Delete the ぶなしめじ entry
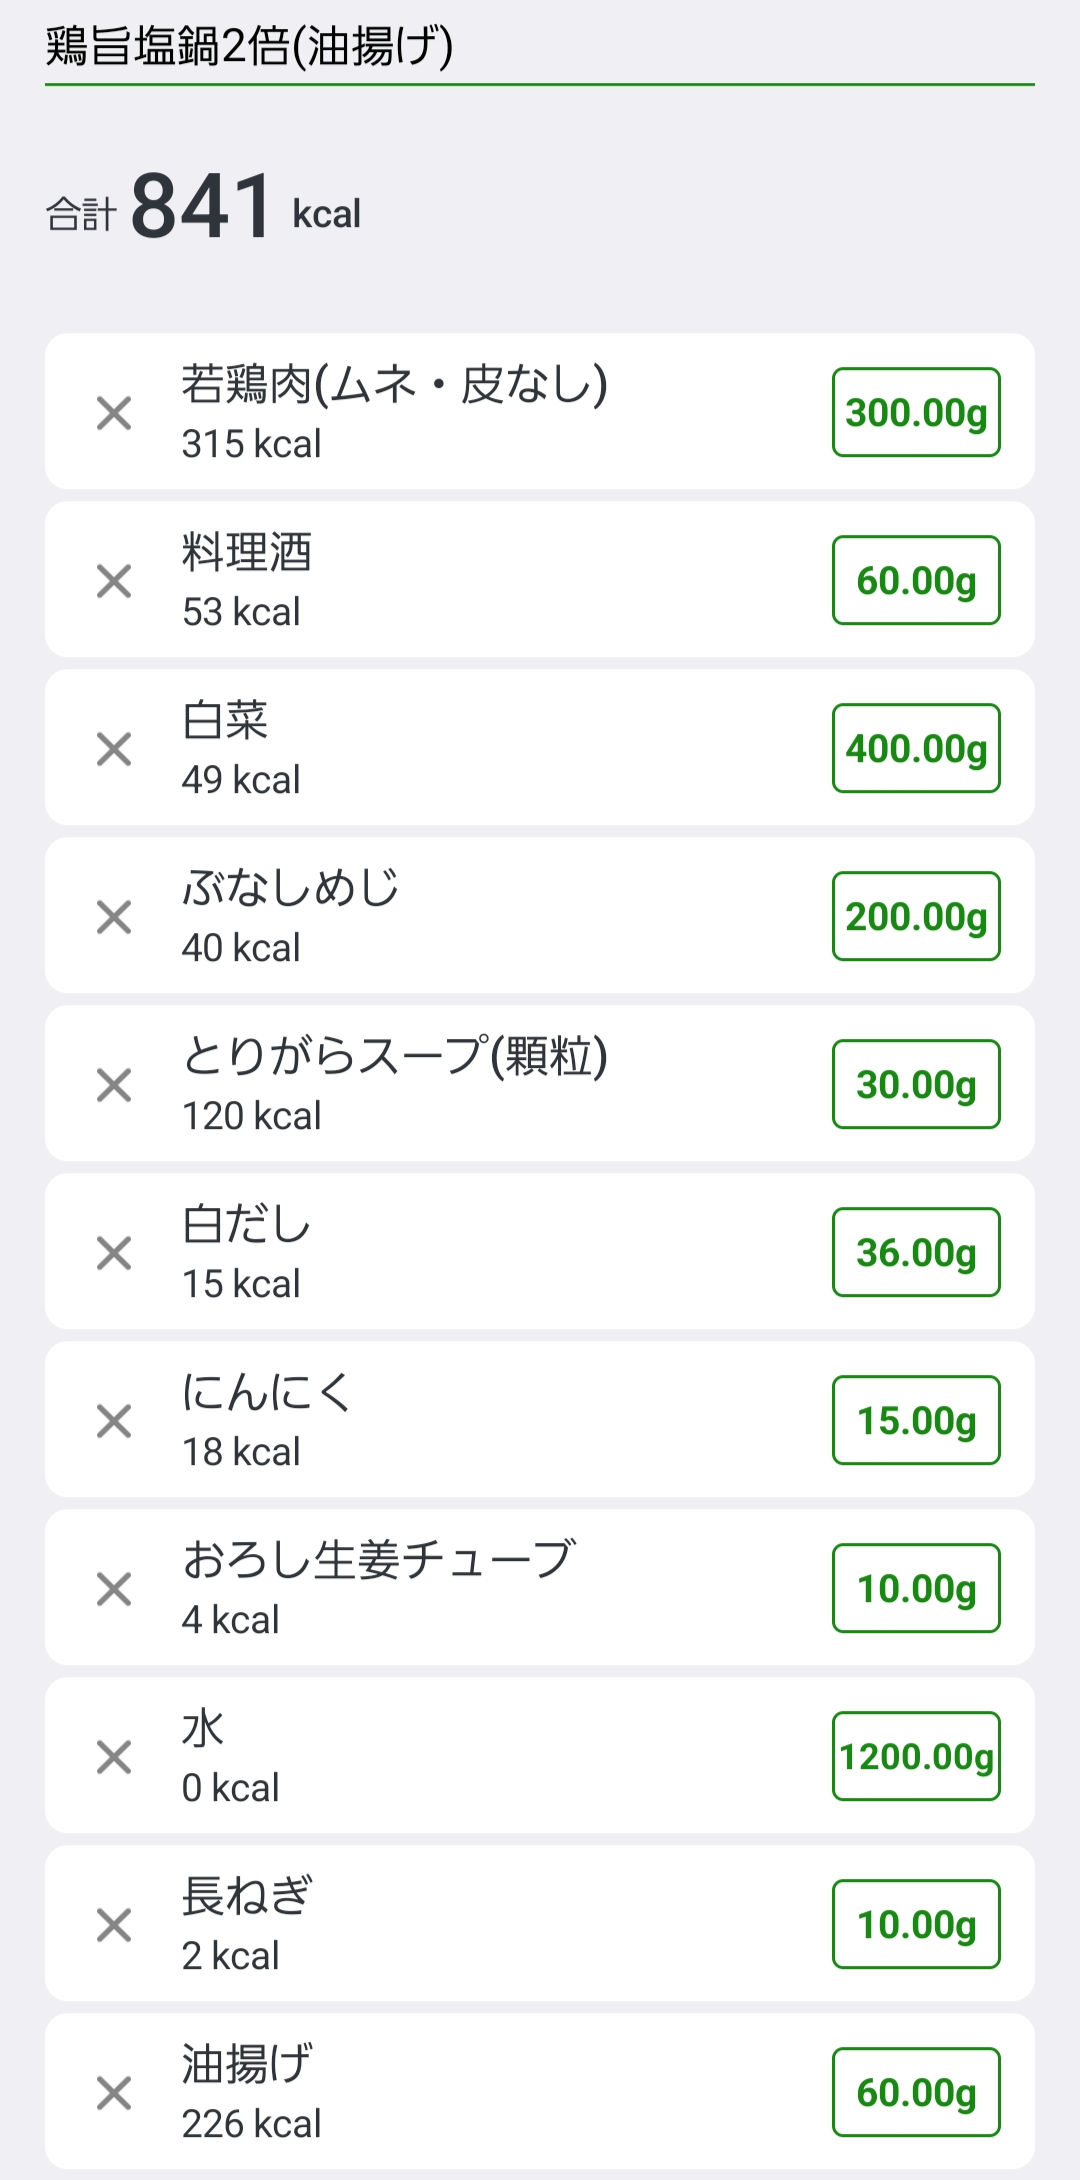Screen dimensions: 1080x2180 [114, 916]
